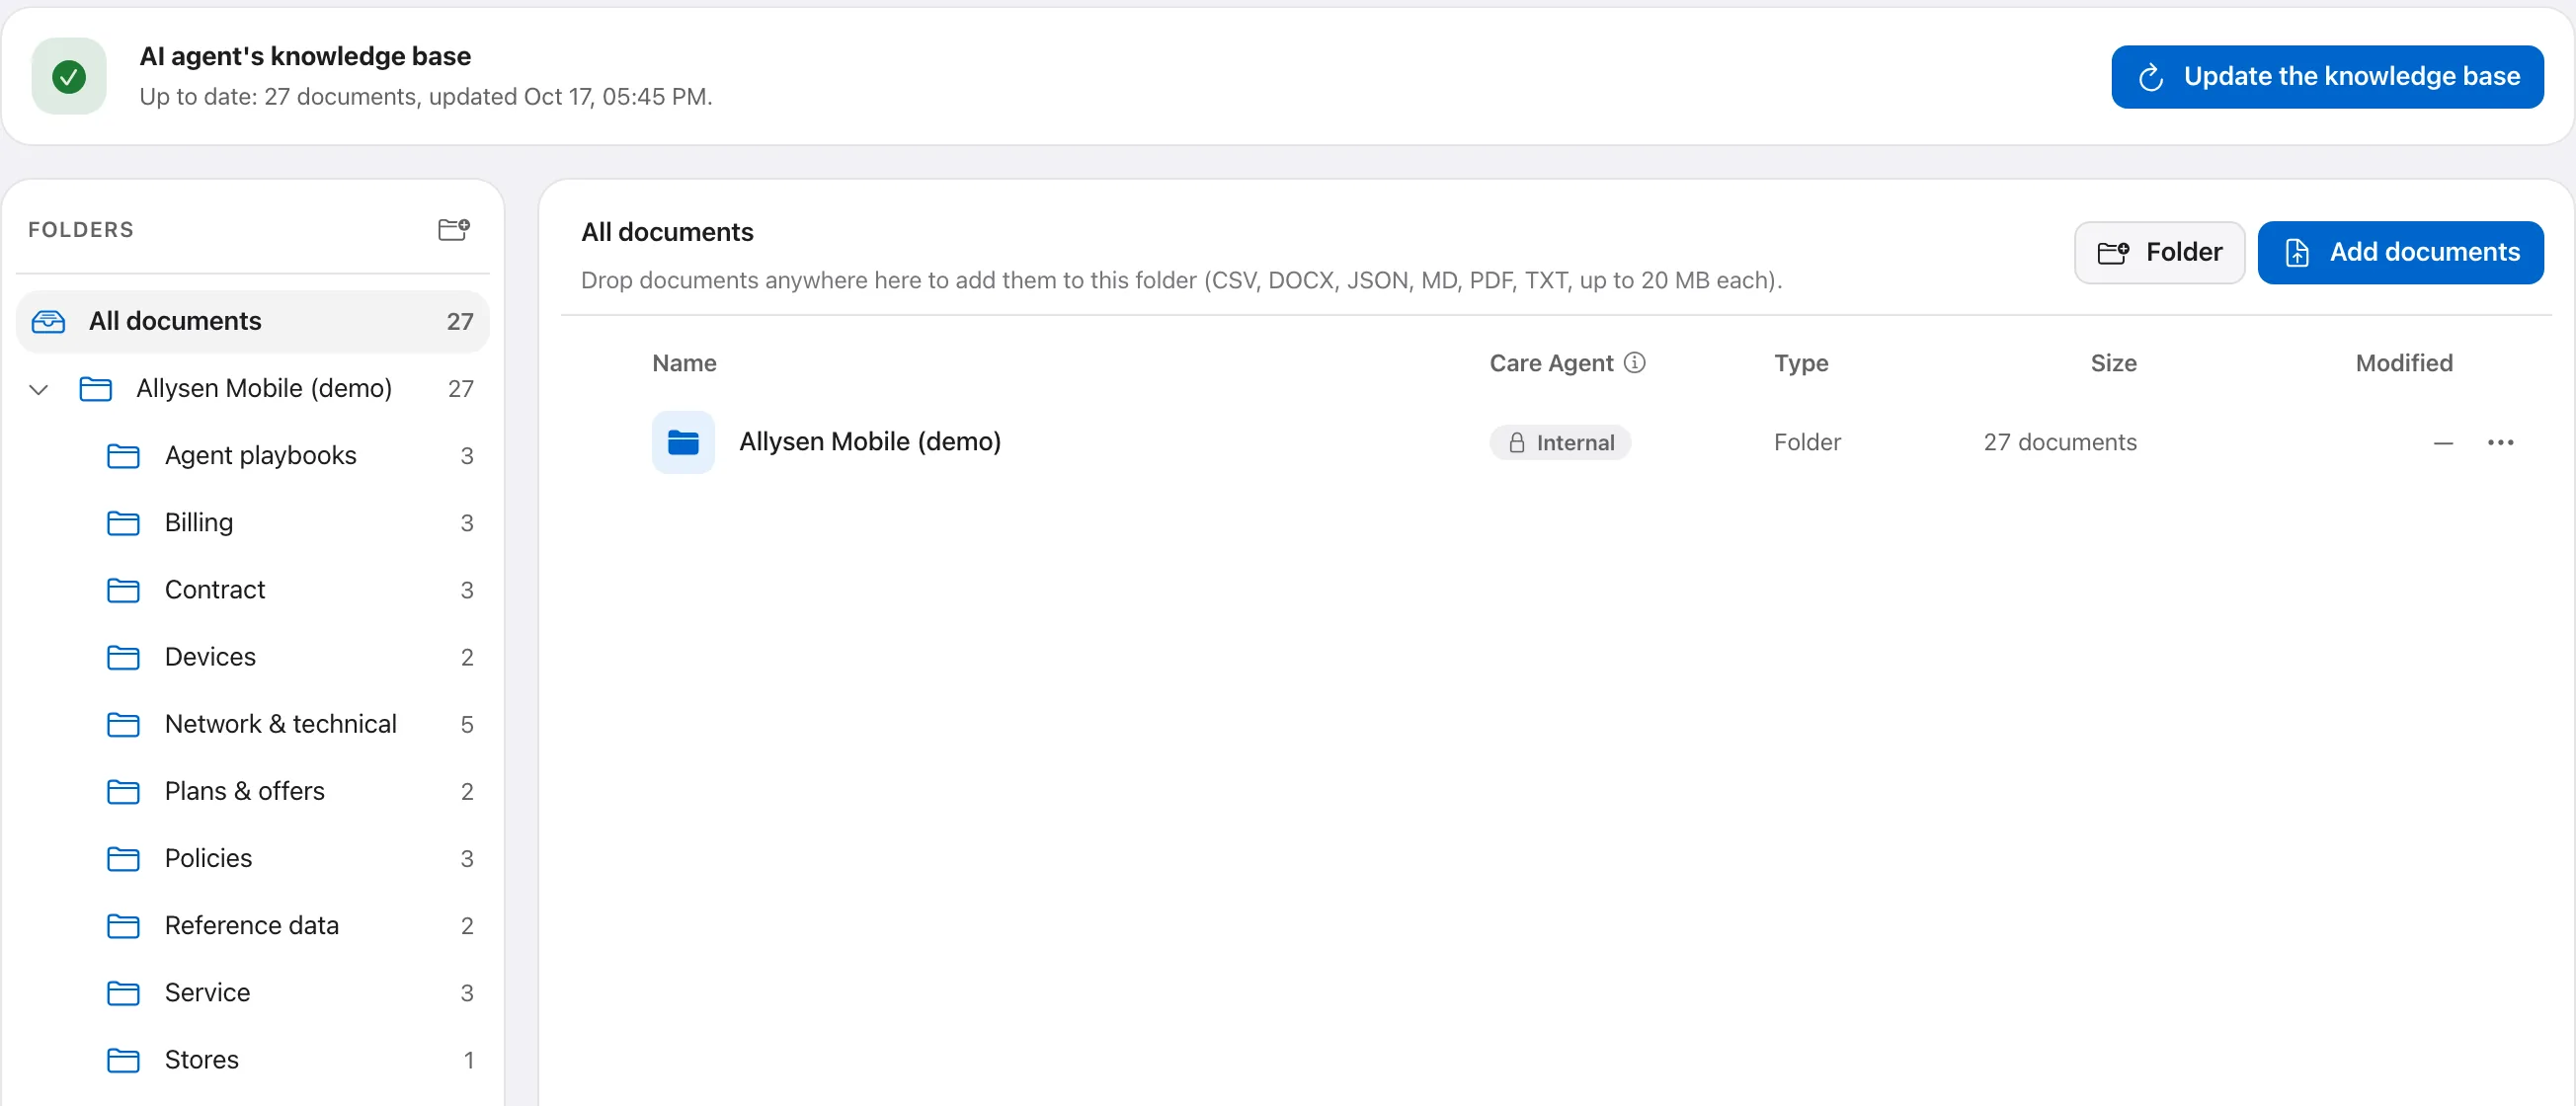The image size is (2576, 1106).
Task: Click the green checkmark status icon
Action: click(x=69, y=76)
